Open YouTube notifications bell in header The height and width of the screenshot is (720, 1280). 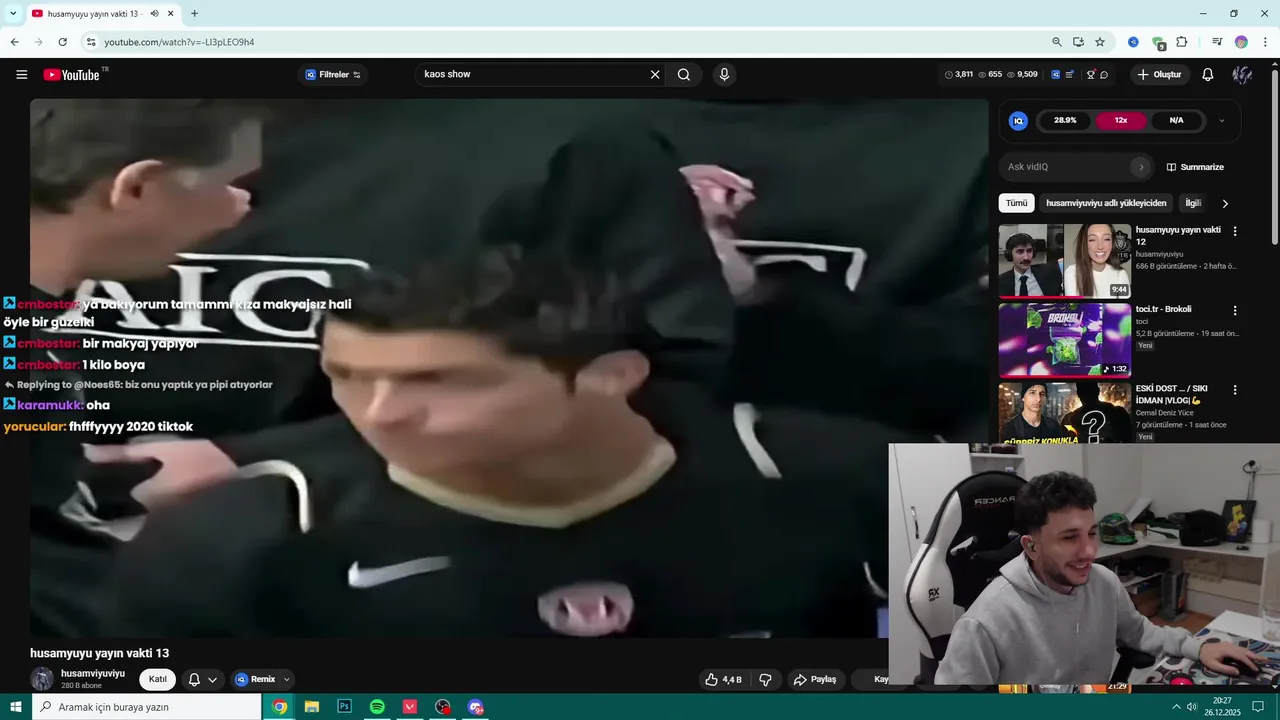1208,75
